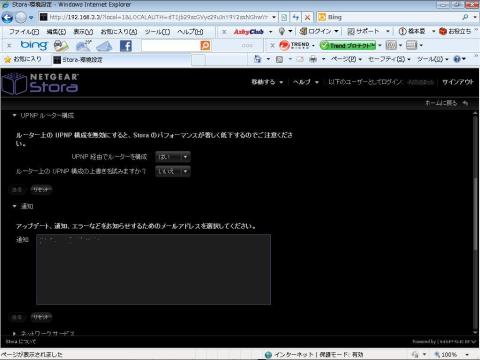Open the ツール(O) dropdown in command bar
The width and height of the screenshot is (480, 360).
click(x=432, y=59)
